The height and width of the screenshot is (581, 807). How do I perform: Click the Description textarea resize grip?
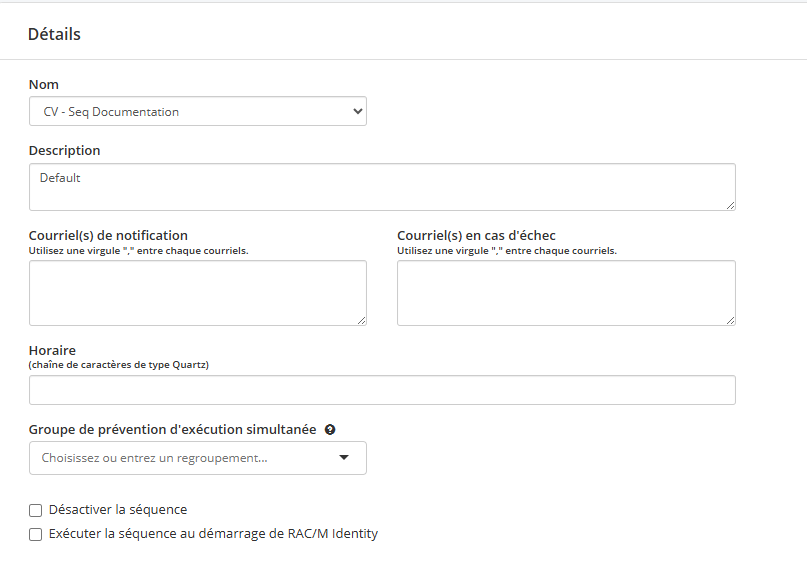[x=730, y=206]
